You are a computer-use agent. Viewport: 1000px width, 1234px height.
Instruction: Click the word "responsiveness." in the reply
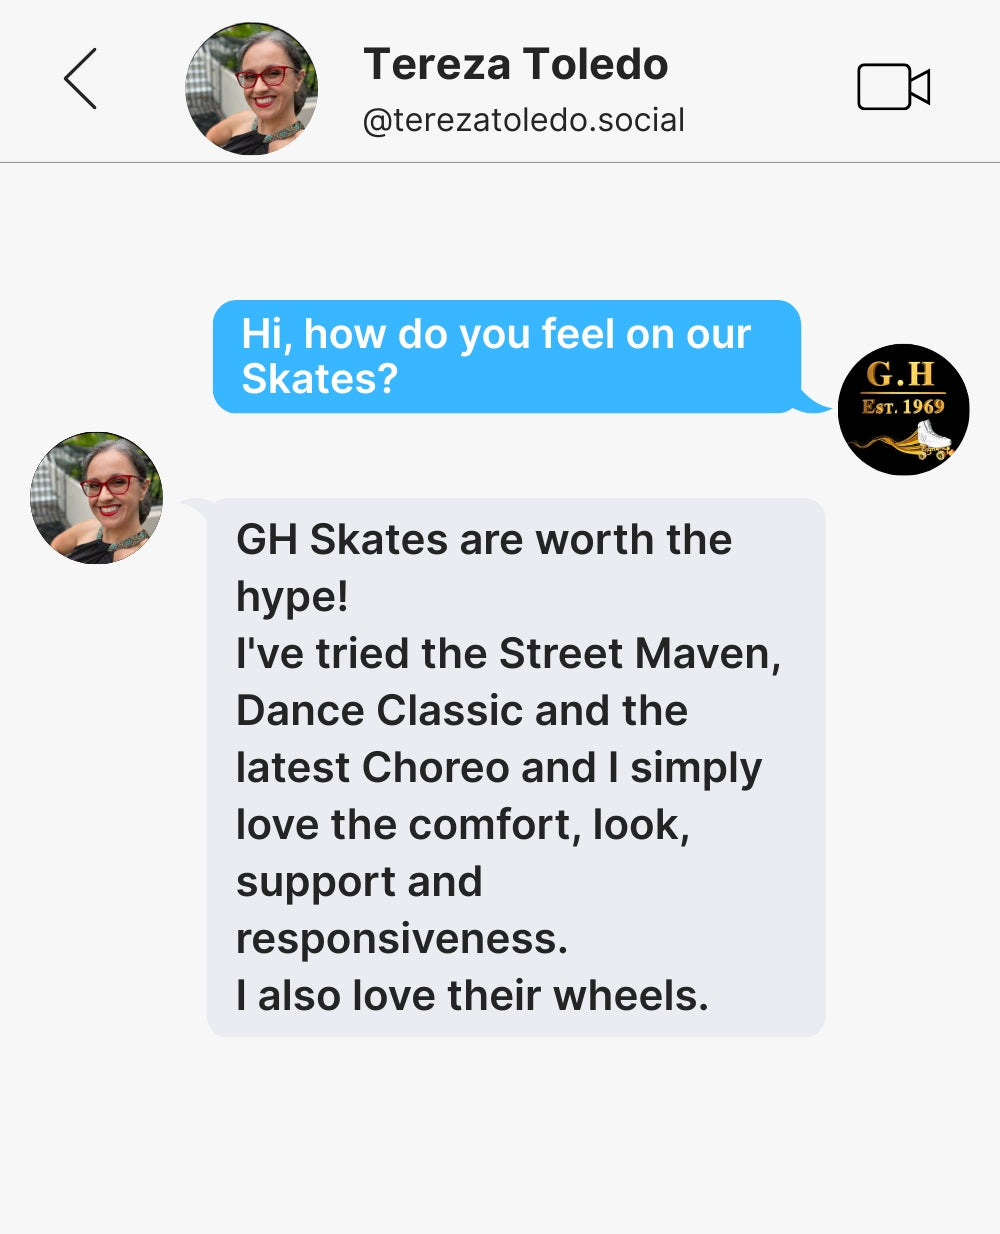pos(402,939)
